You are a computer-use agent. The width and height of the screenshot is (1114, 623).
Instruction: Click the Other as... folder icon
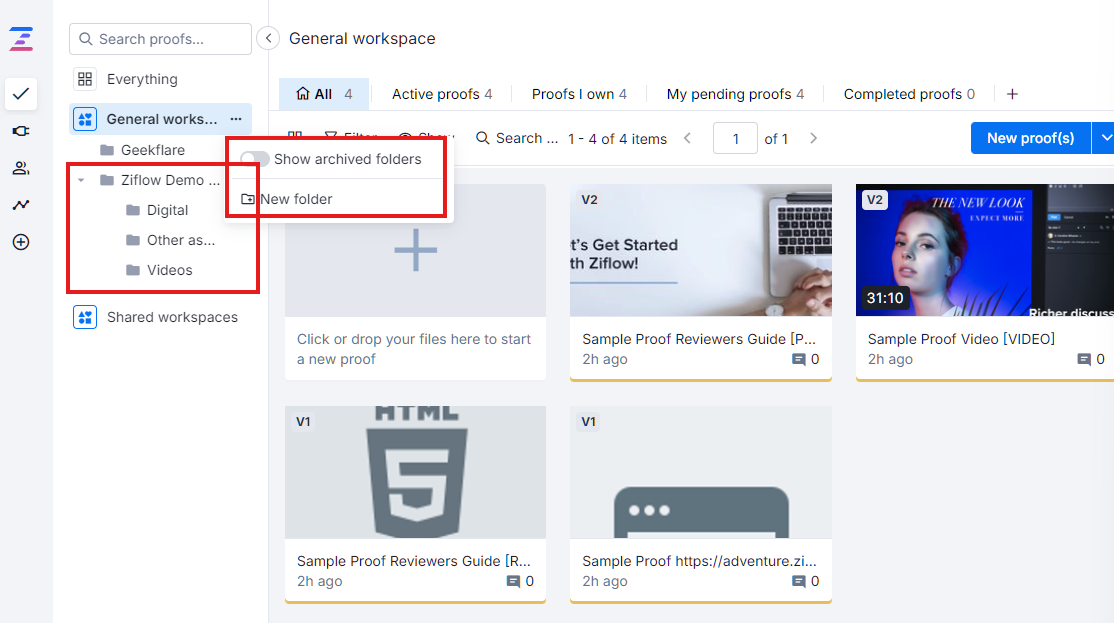point(133,240)
